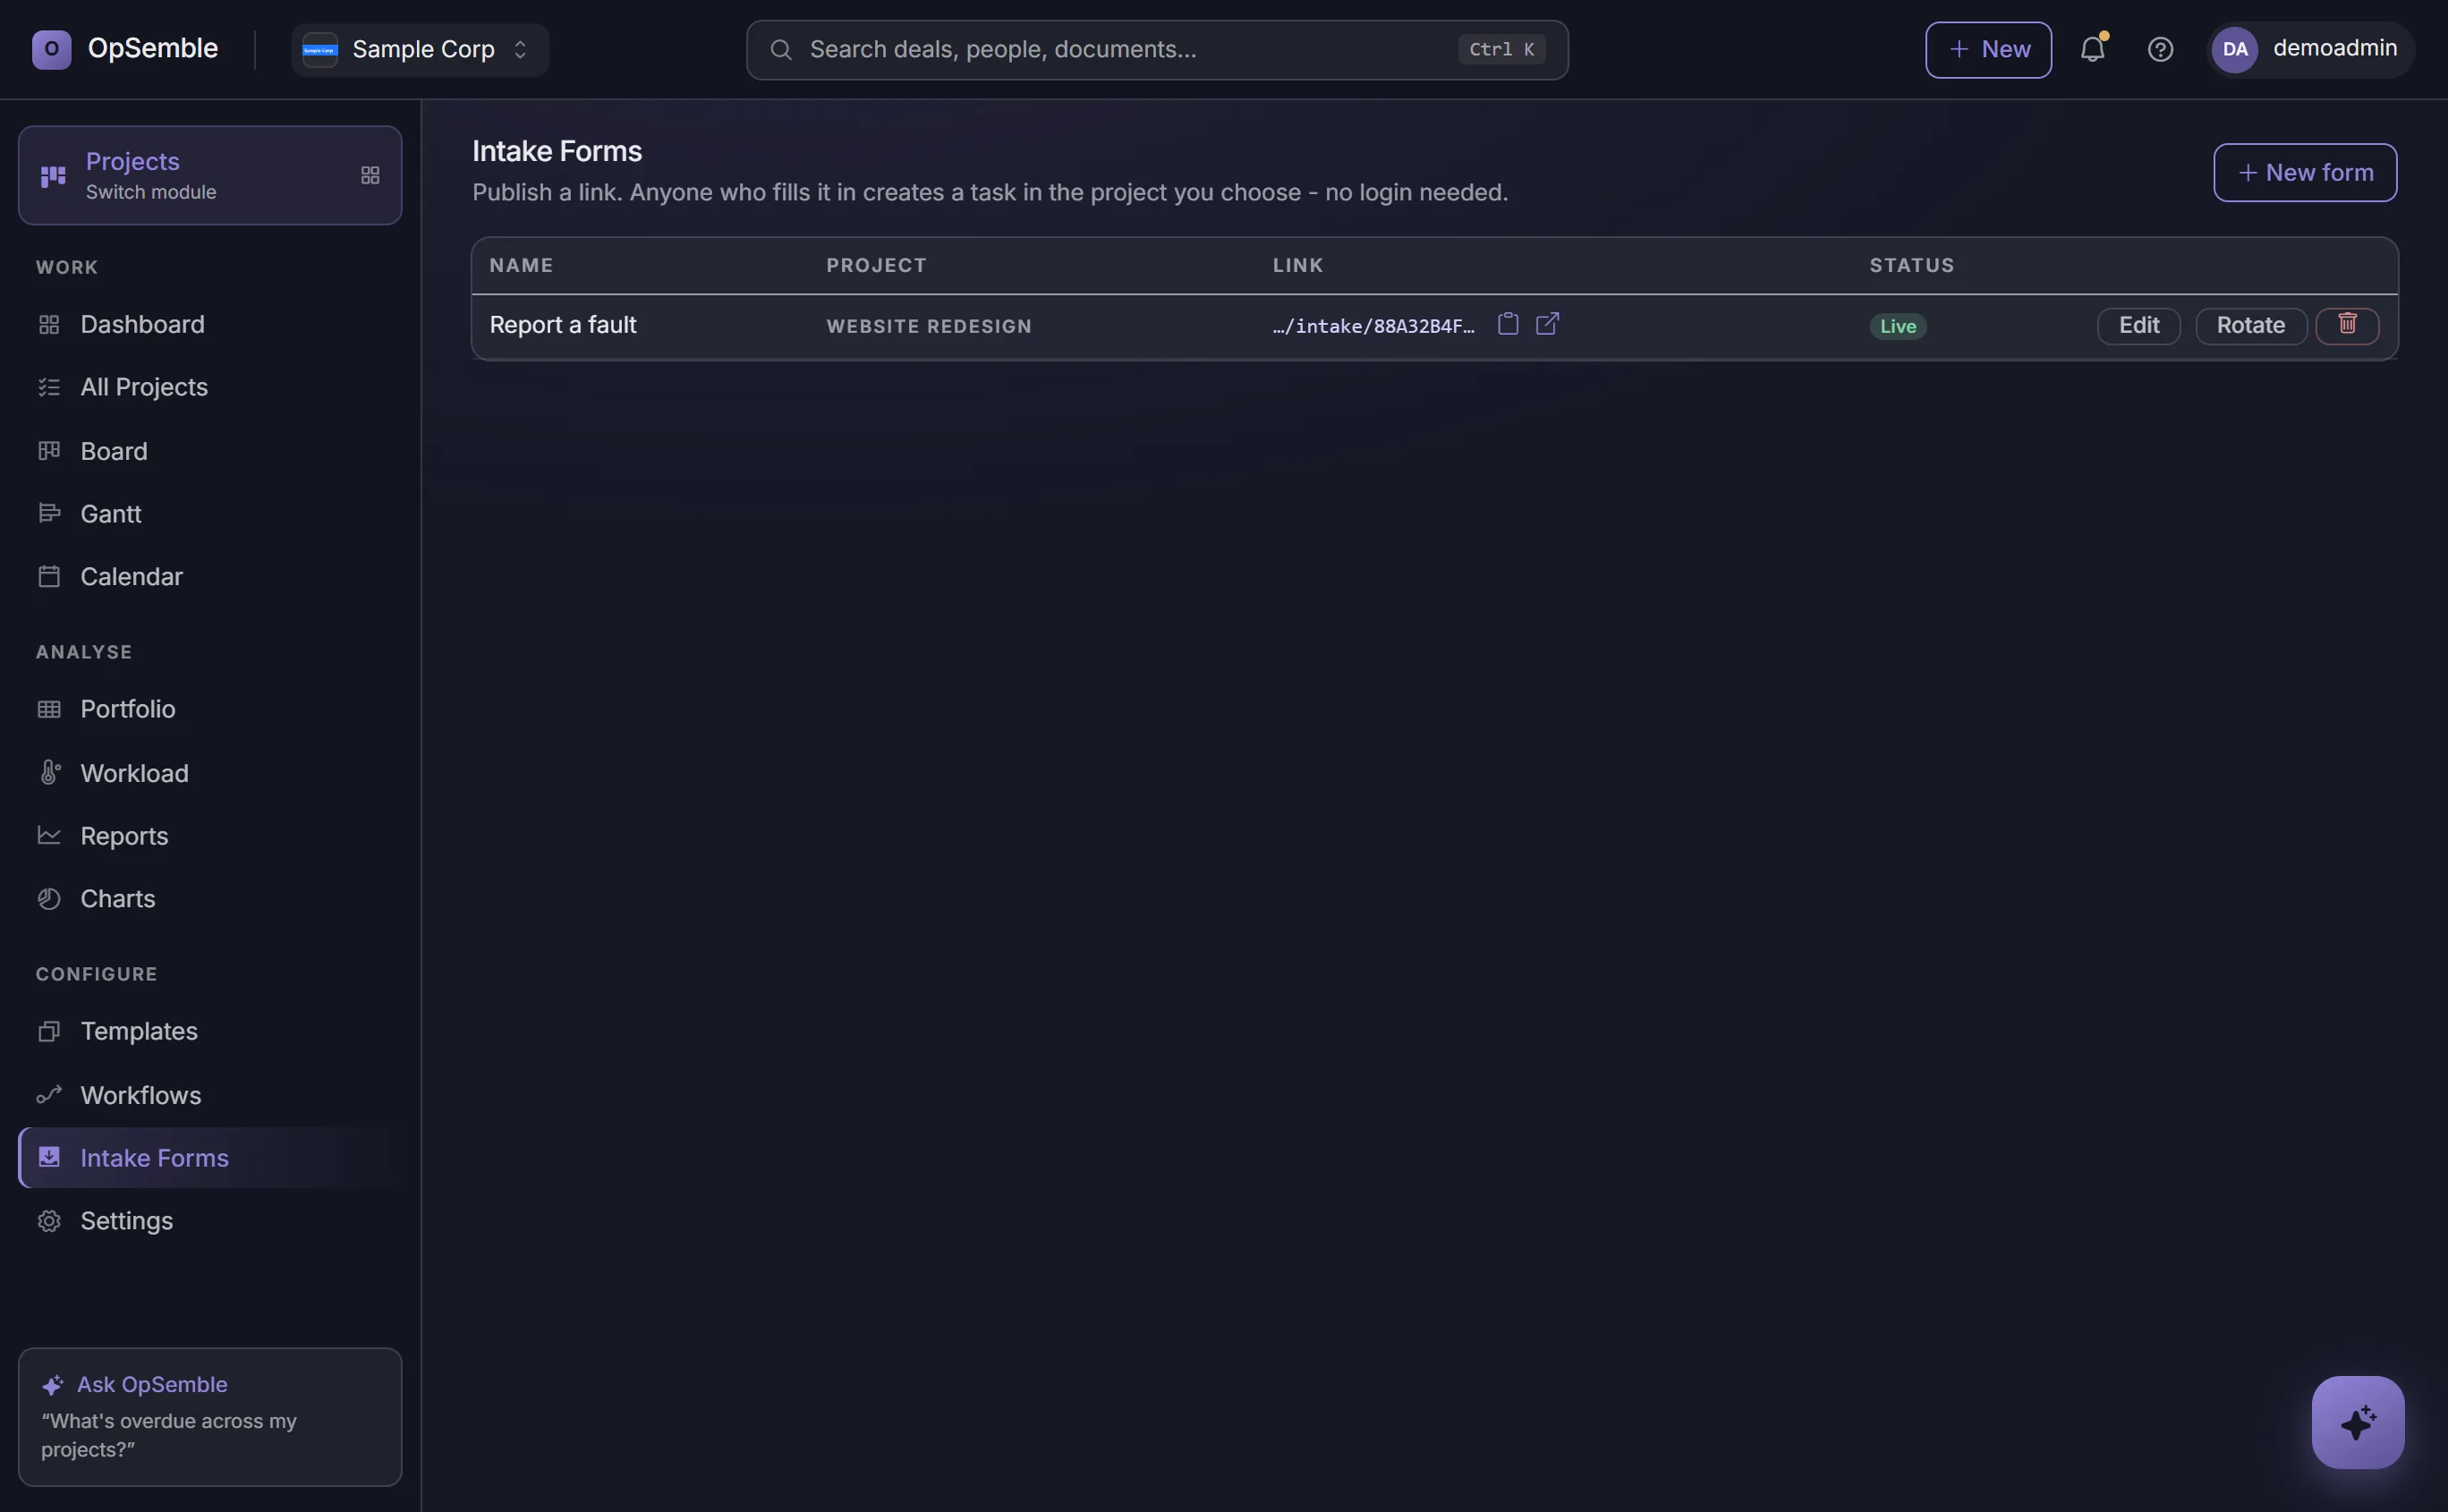Click the magnifier icon in the search bar
This screenshot has height=1512, width=2448.
(781, 49)
